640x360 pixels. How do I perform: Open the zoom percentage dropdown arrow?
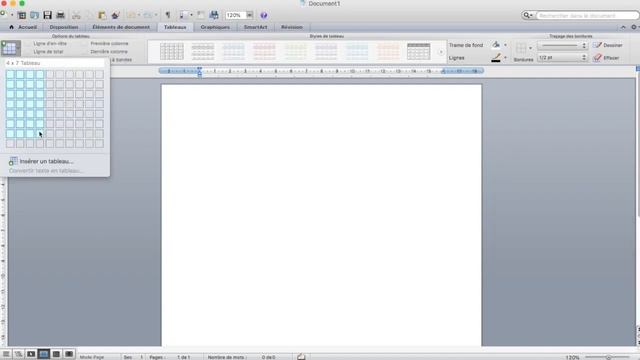pos(249,15)
